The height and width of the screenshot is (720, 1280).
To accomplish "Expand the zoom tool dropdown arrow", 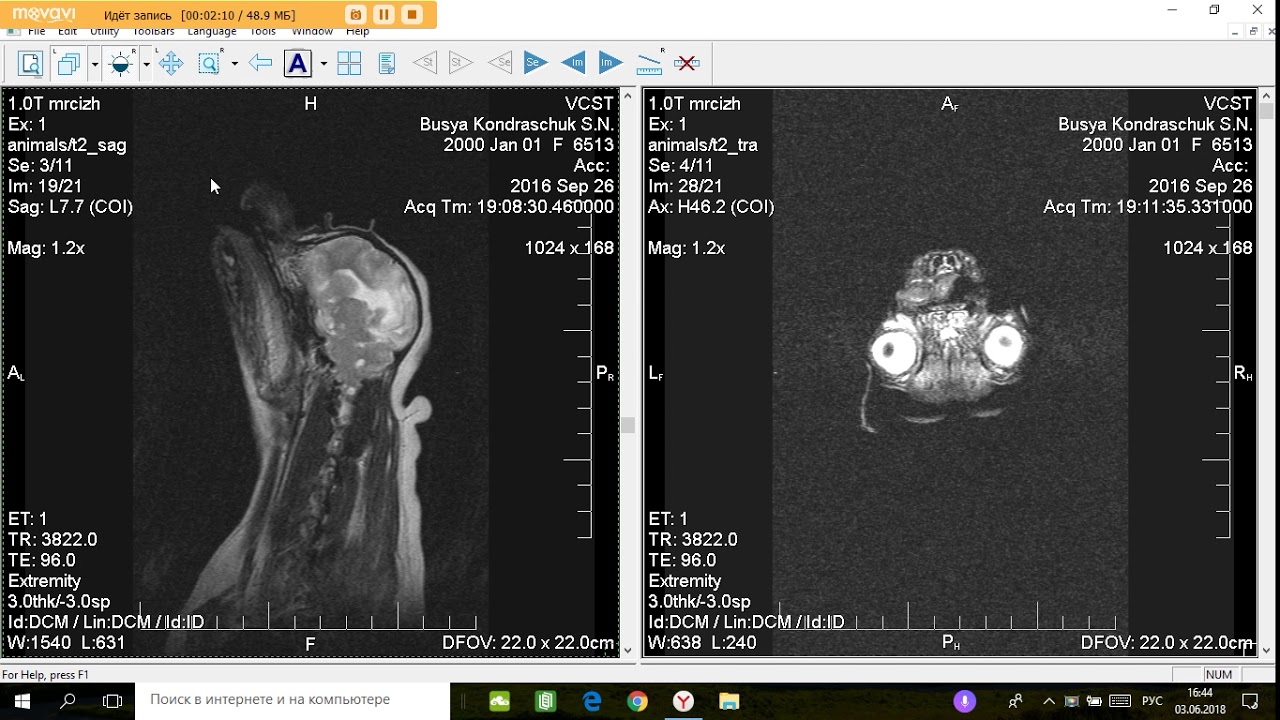I will (235, 64).
